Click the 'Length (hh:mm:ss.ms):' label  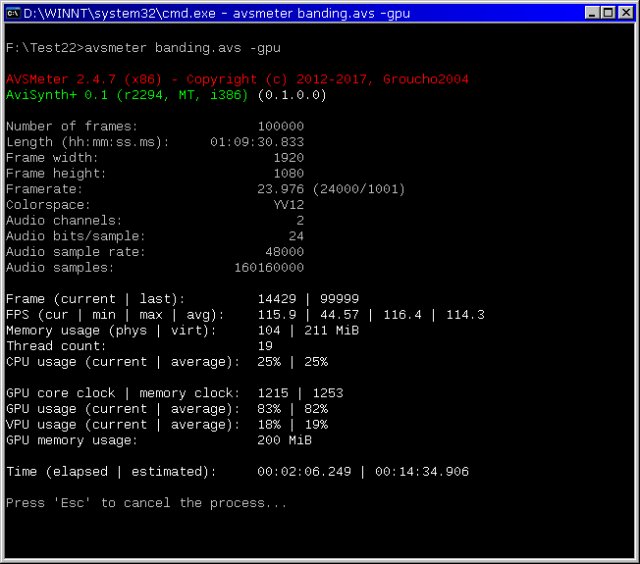[87, 142]
